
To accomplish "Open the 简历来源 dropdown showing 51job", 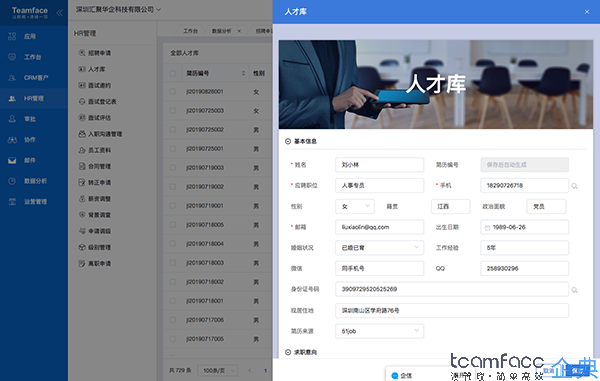I will pyautogui.click(x=380, y=331).
